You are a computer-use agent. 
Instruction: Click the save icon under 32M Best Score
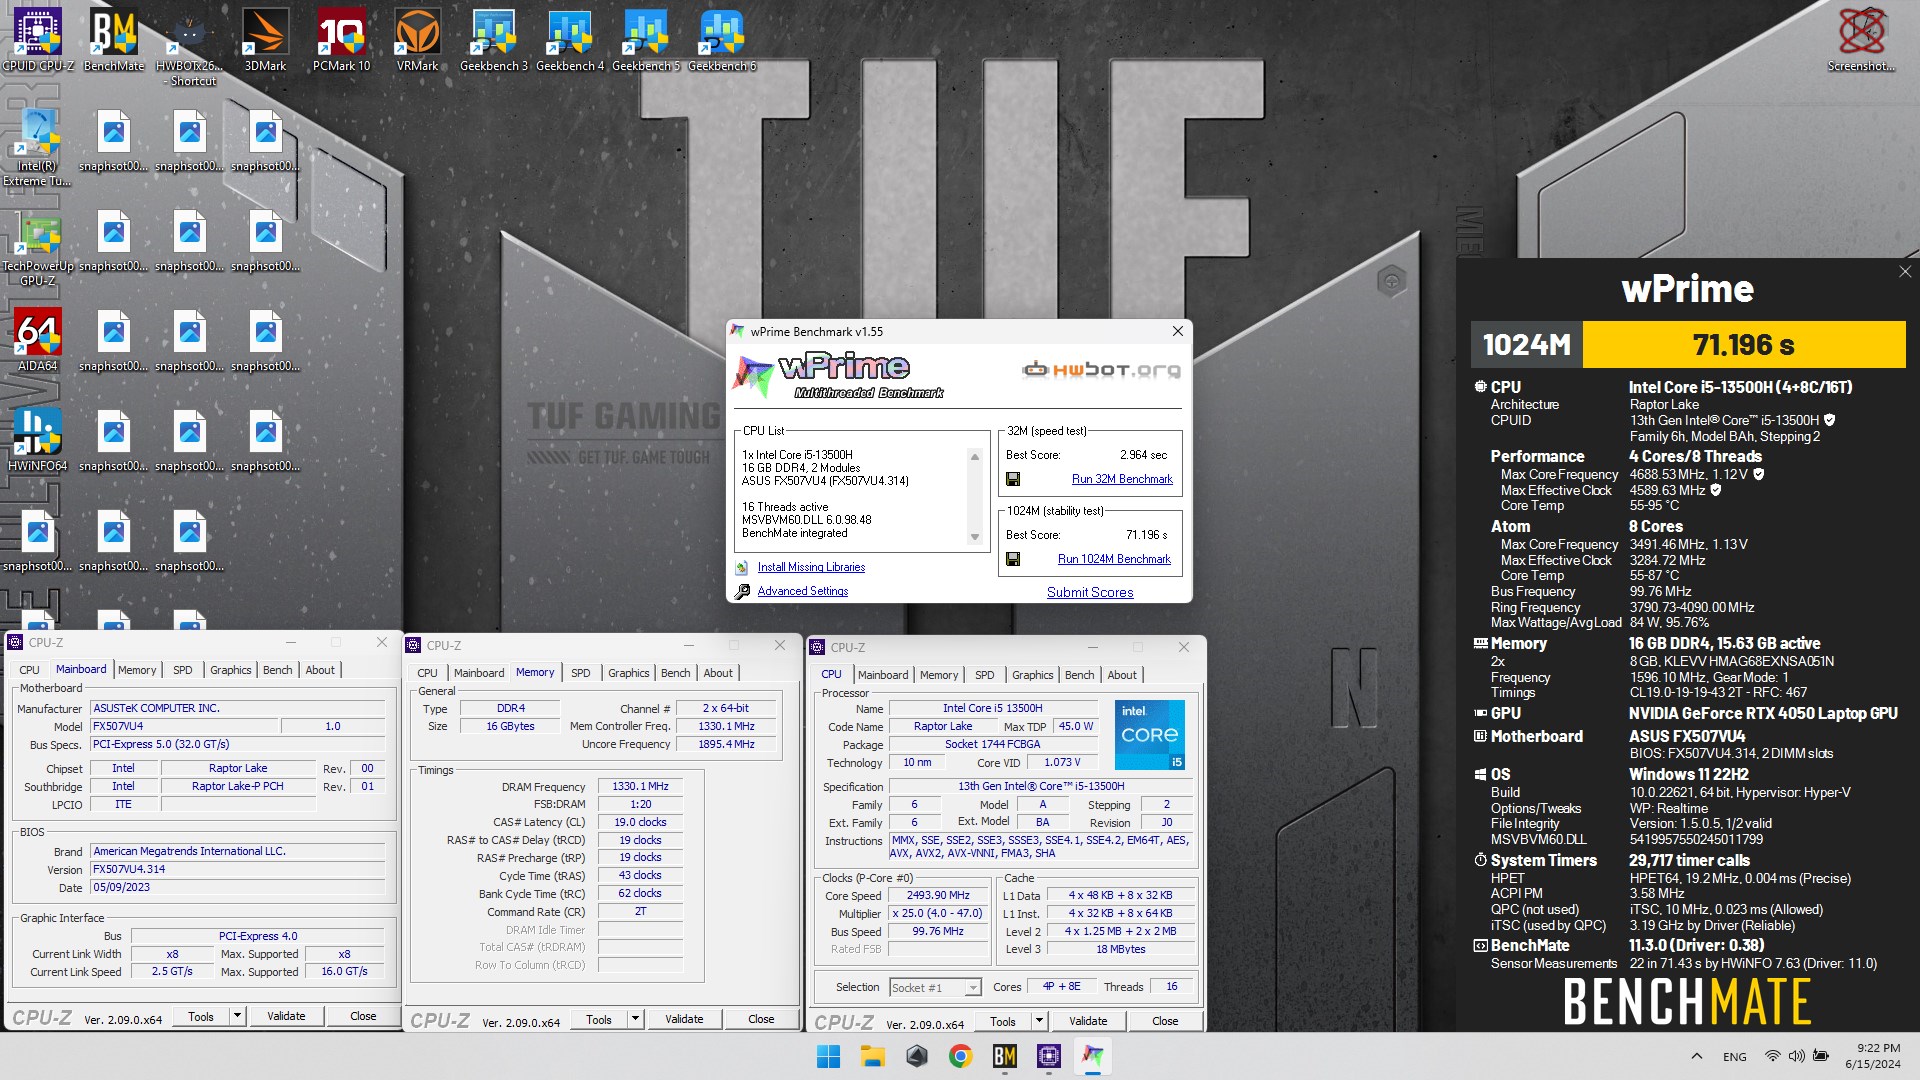pyautogui.click(x=1013, y=479)
